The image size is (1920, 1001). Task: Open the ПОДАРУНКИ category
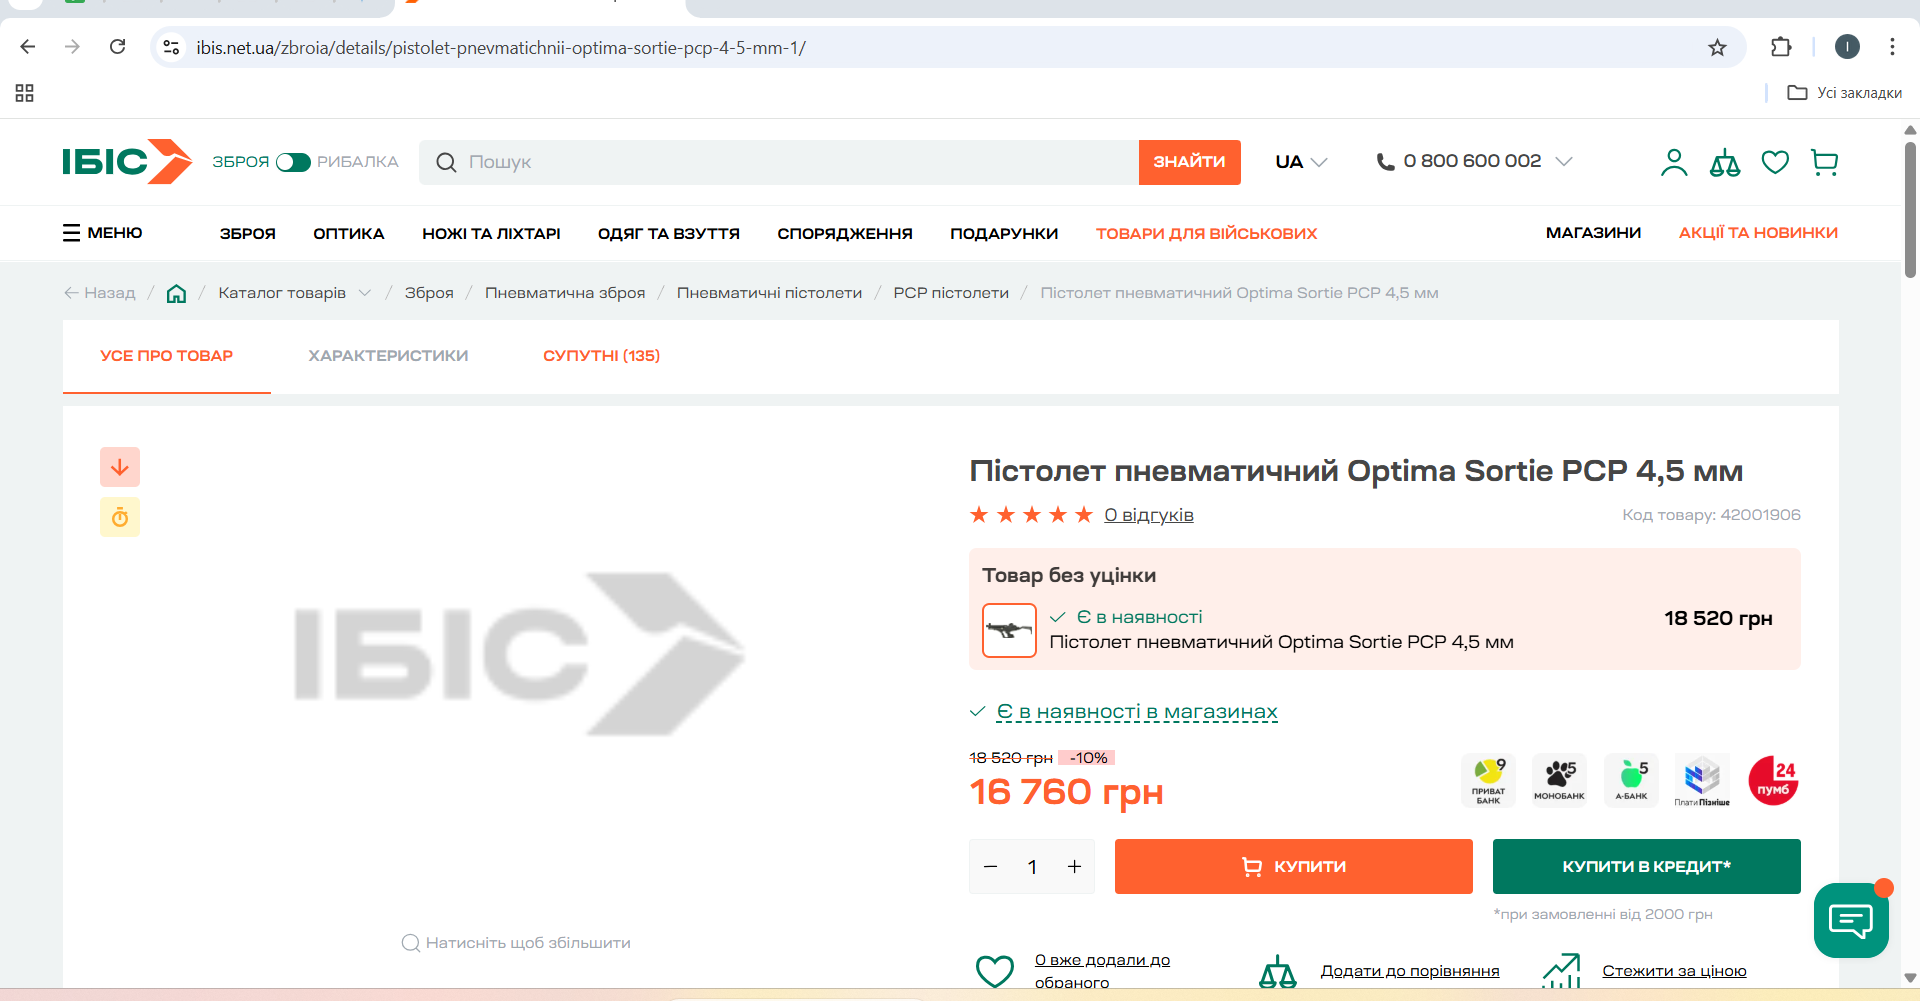point(1004,233)
